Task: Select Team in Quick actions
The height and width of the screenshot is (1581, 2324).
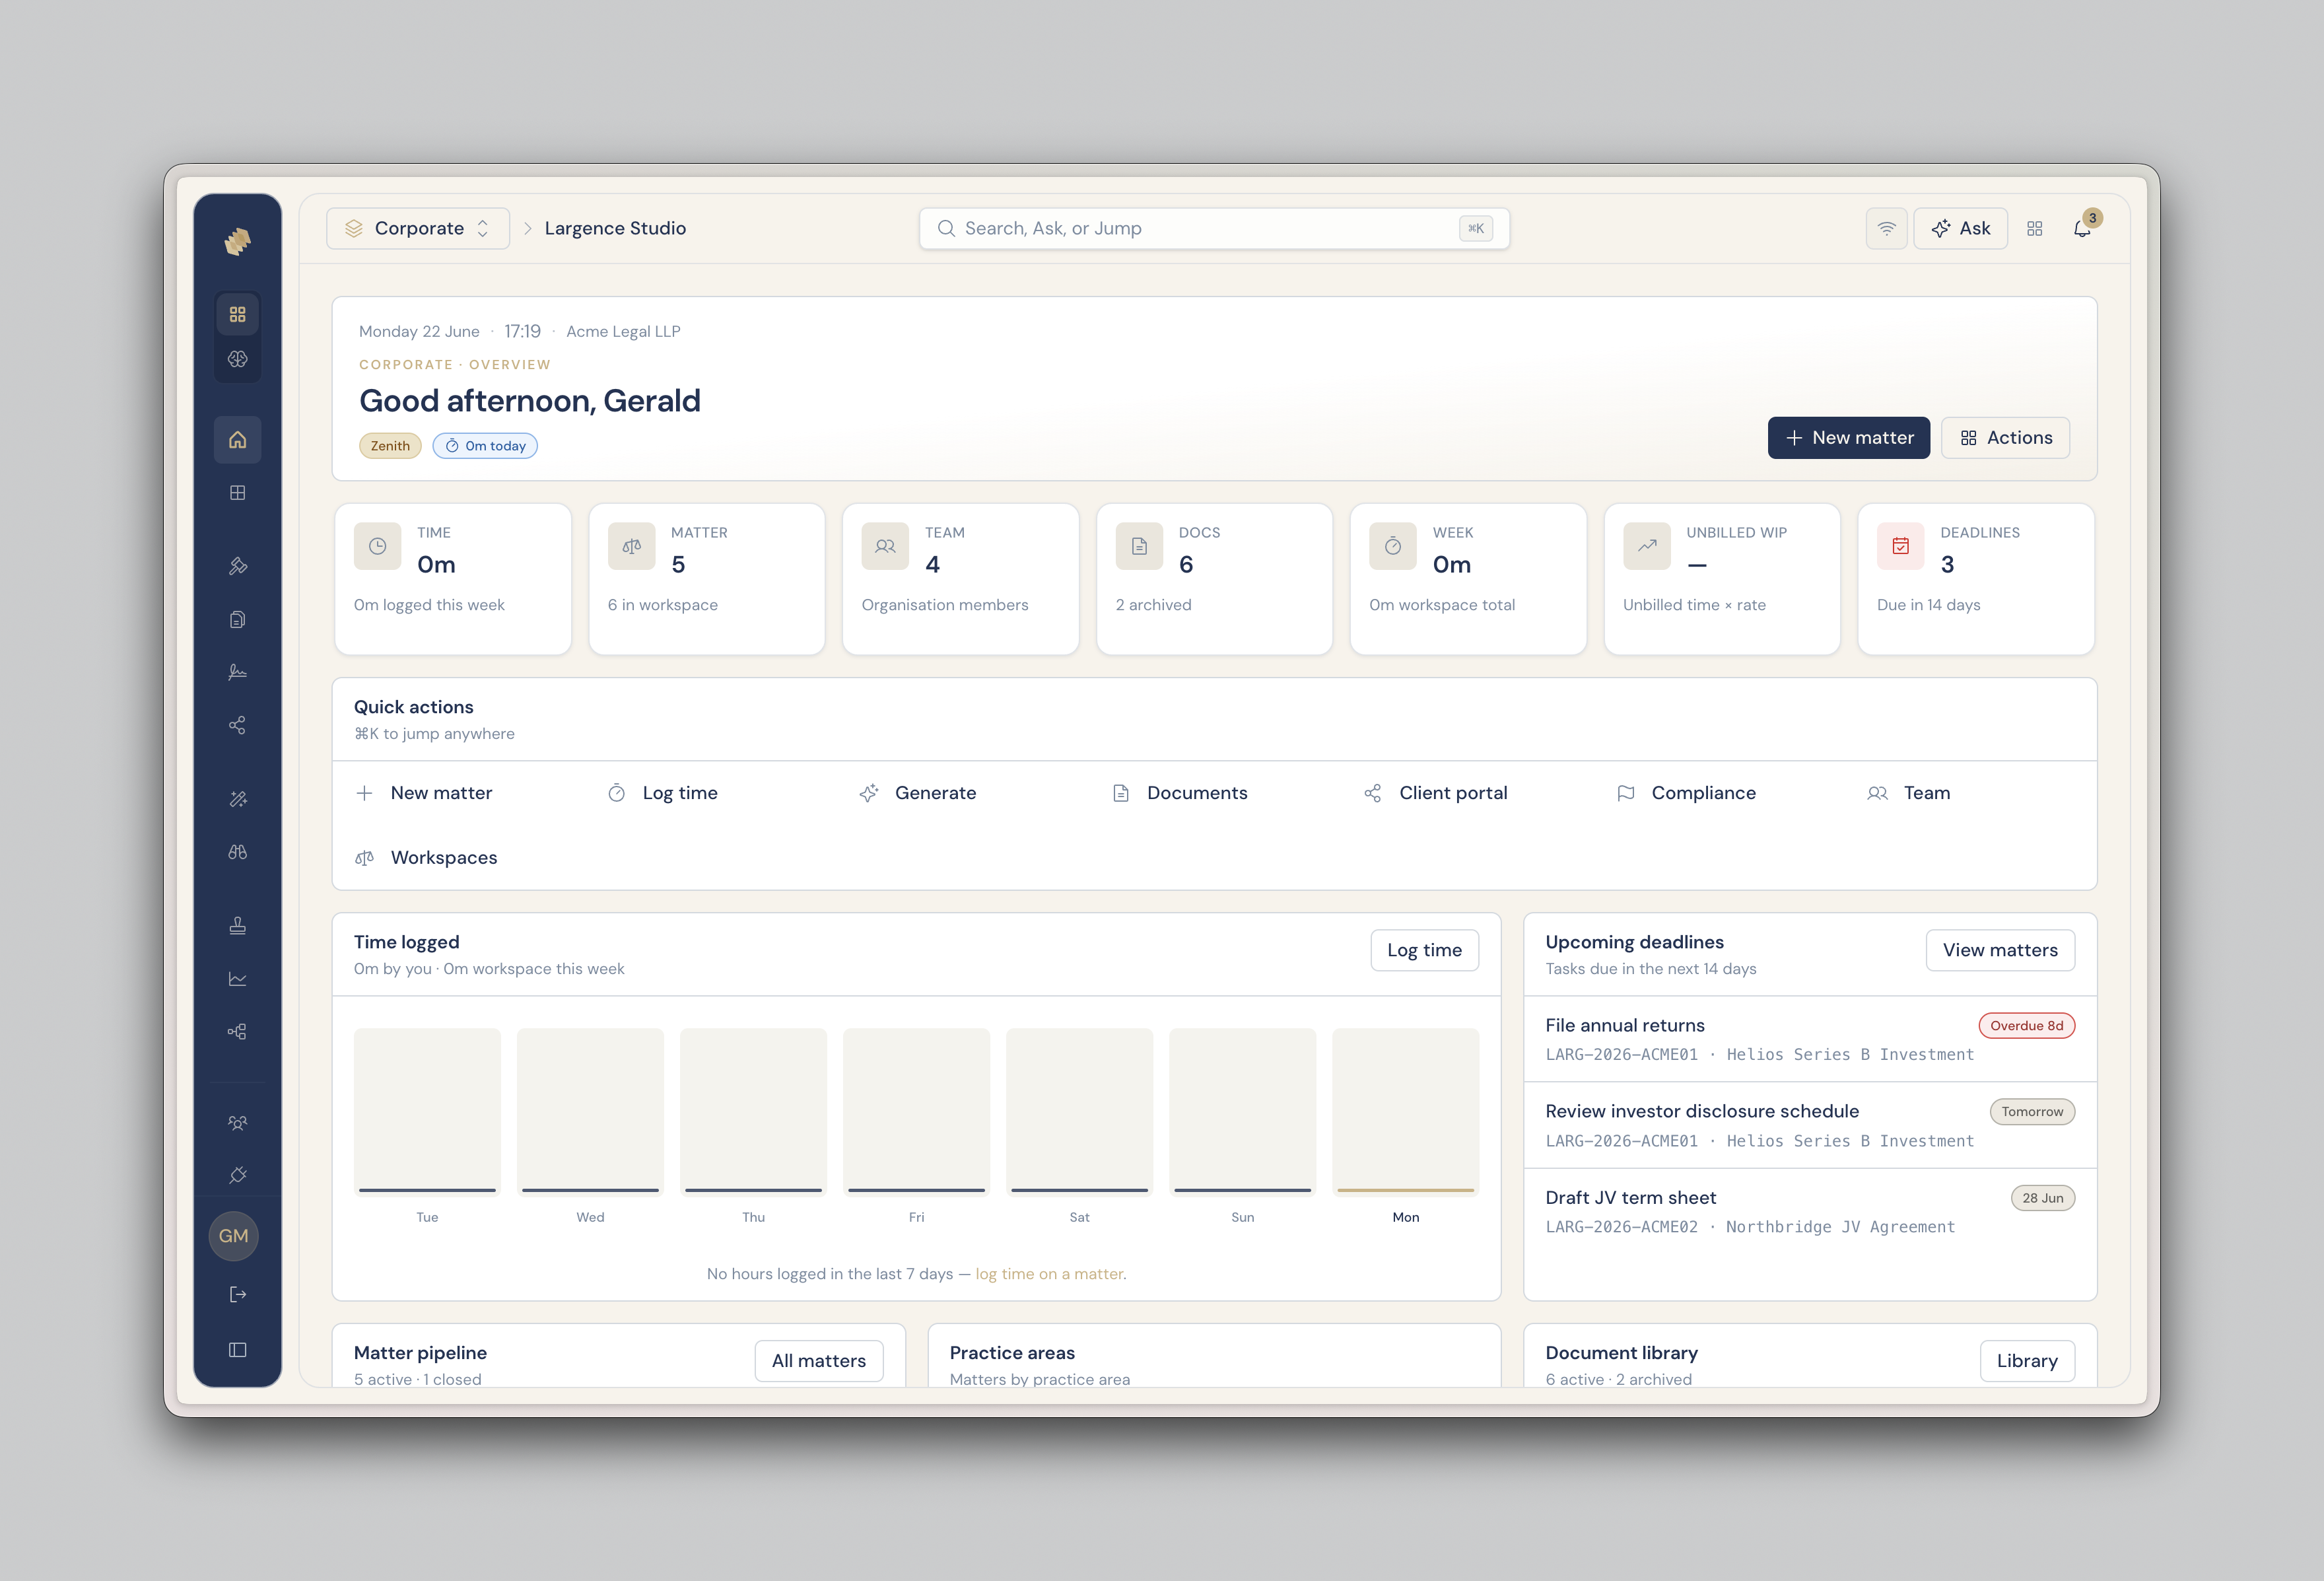Action: 1909,793
